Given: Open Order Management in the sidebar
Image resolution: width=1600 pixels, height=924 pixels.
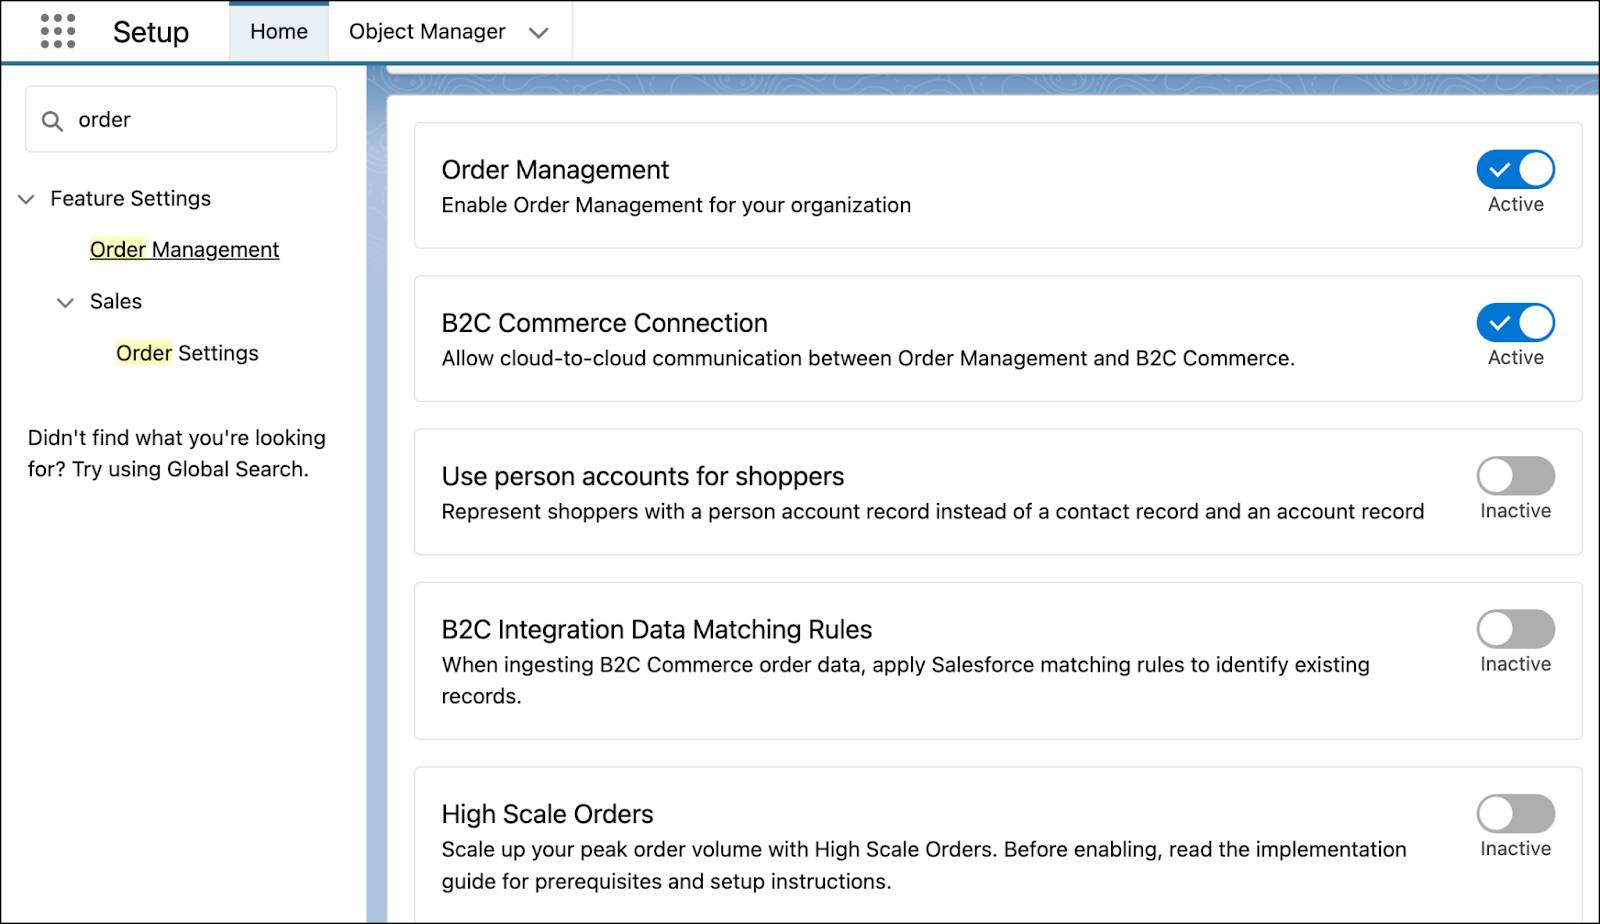Looking at the screenshot, I should [184, 250].
